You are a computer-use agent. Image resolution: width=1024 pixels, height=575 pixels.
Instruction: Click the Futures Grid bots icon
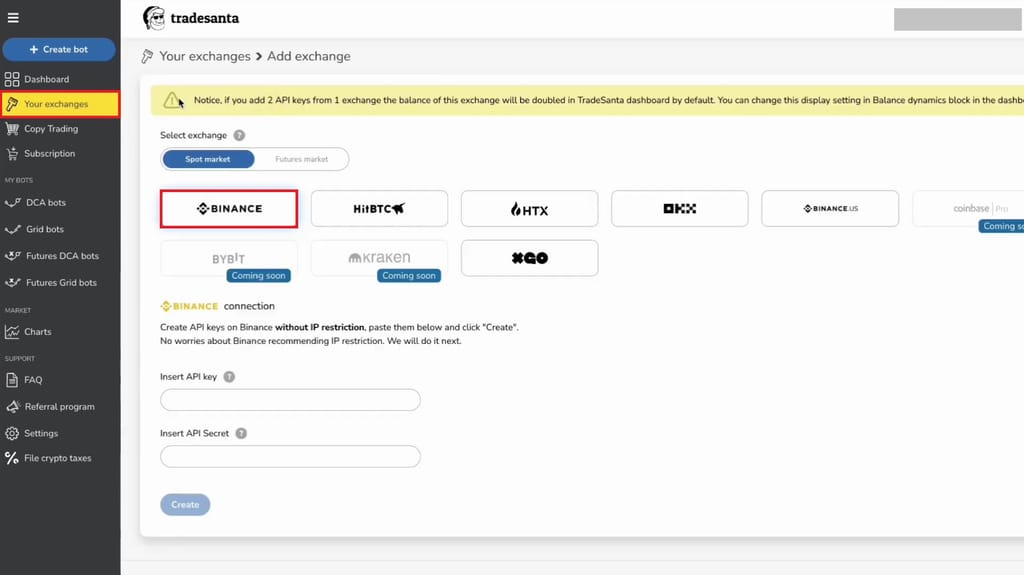click(12, 282)
